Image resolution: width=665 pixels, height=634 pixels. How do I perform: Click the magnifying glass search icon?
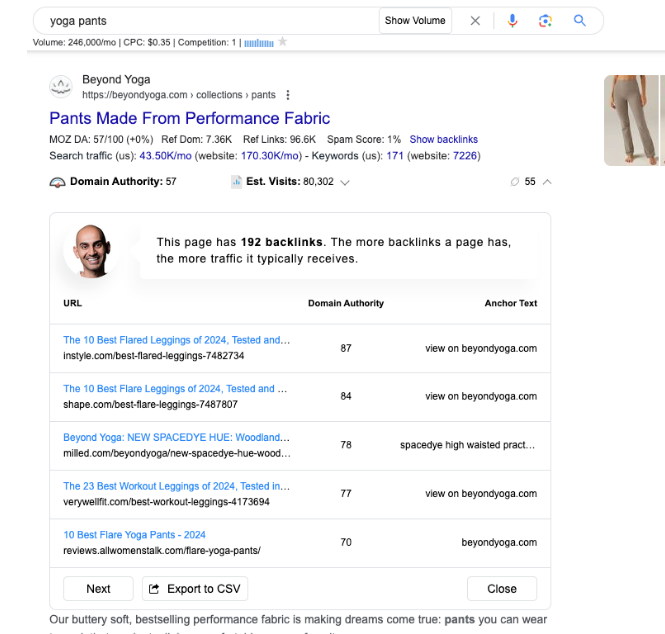click(x=580, y=21)
